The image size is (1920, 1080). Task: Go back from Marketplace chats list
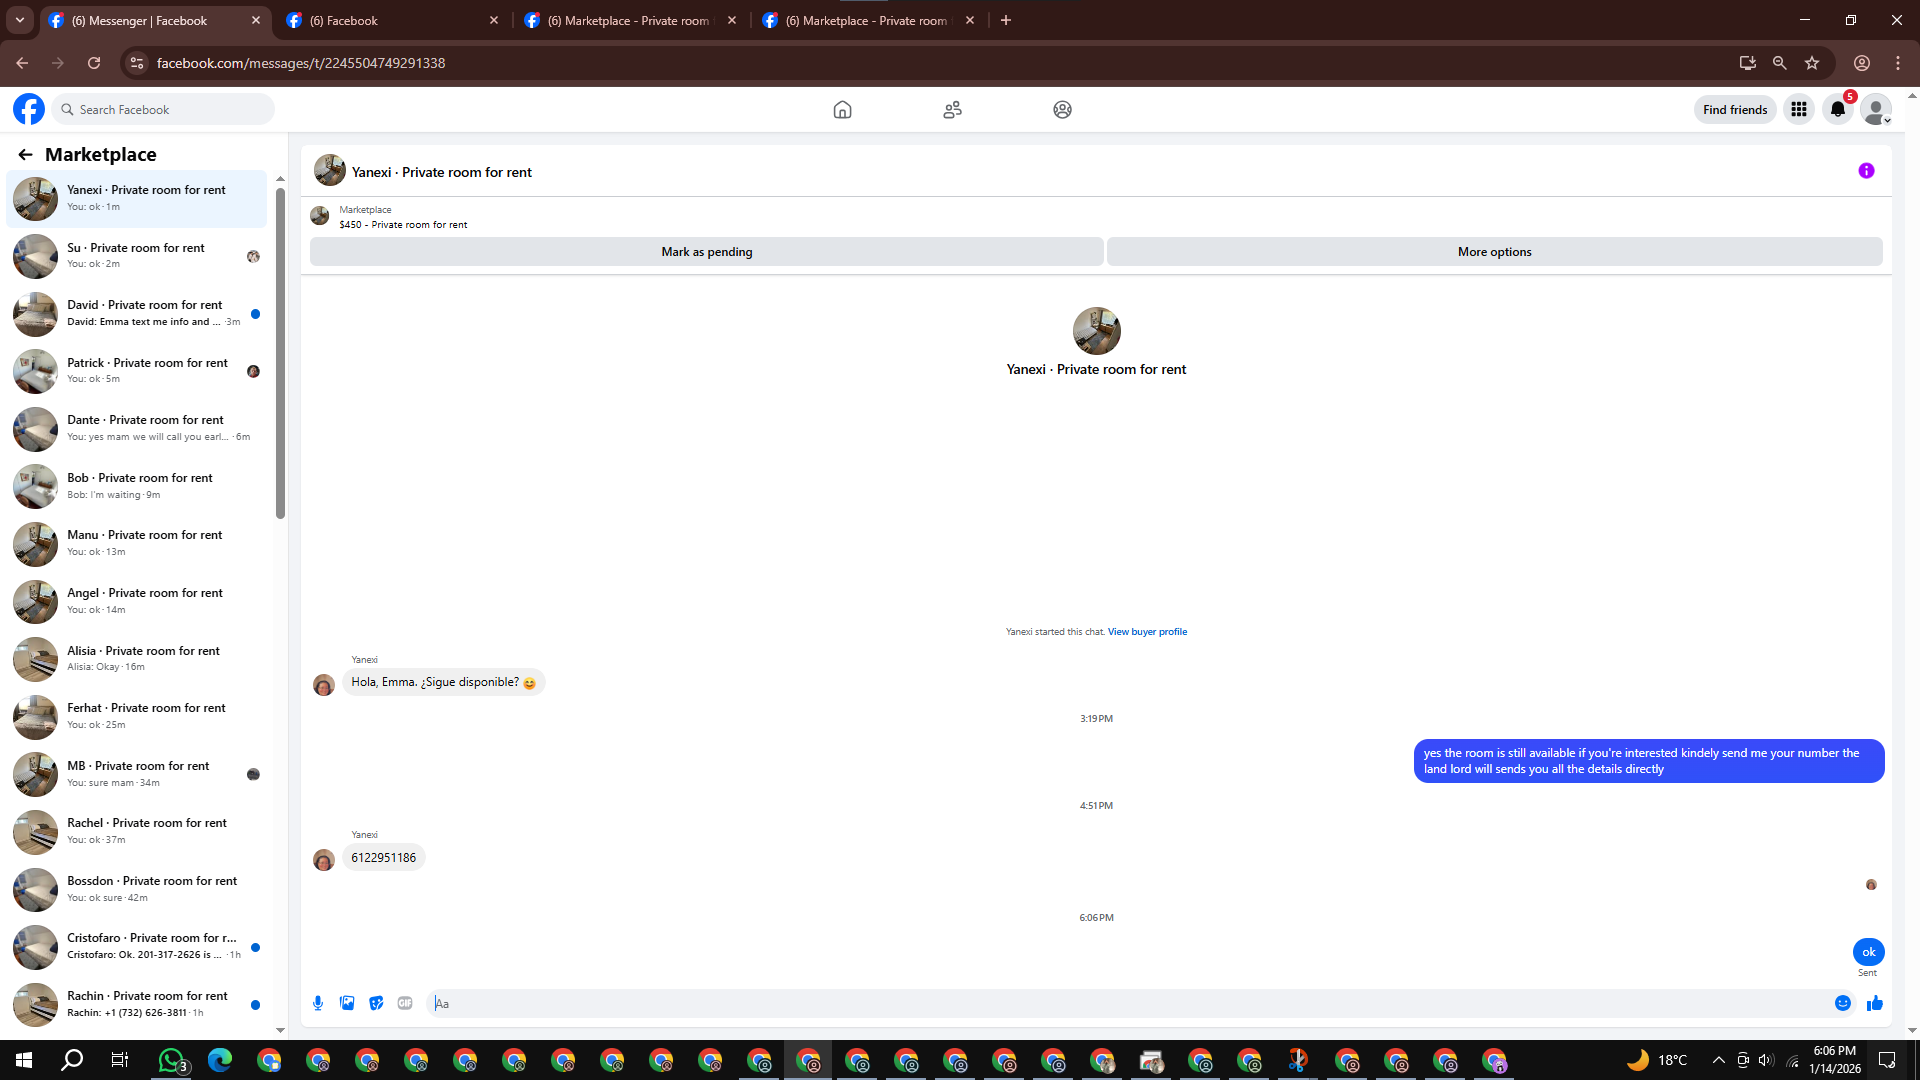click(25, 154)
